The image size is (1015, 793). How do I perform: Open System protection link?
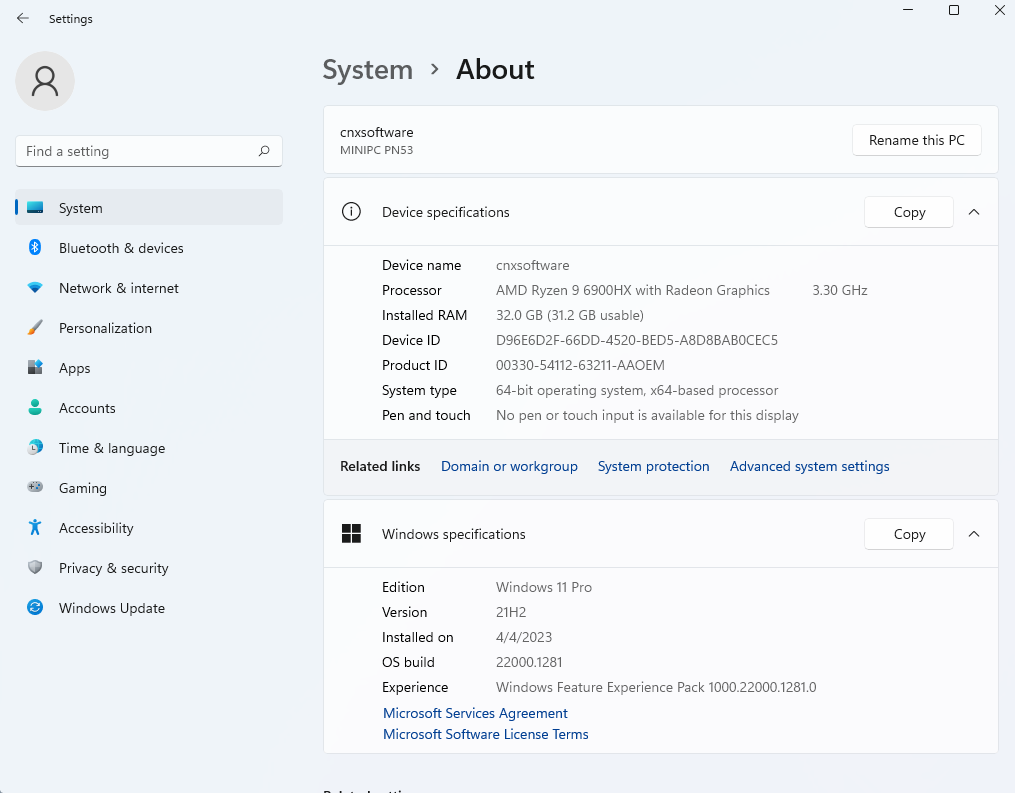(x=653, y=466)
